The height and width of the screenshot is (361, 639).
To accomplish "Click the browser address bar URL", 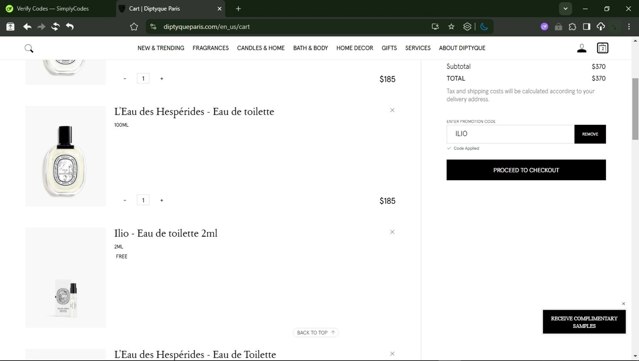I will tap(206, 26).
